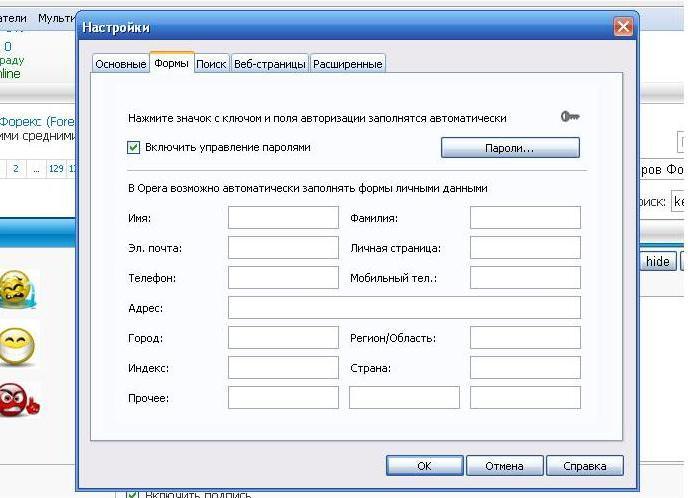Image resolution: width=688 pixels, height=498 pixels.
Task: Go to page 129 in background forum
Action: tap(56, 168)
